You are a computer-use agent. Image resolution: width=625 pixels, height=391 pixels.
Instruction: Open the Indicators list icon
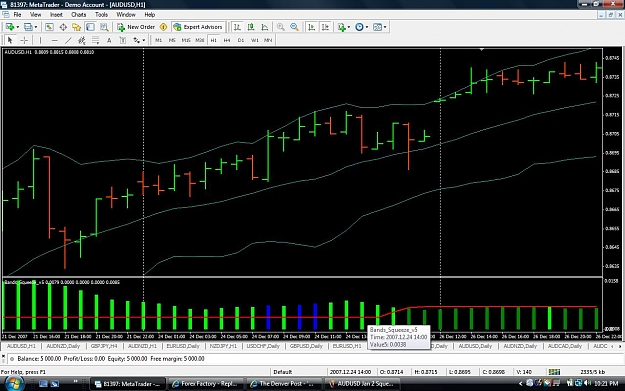point(341,27)
